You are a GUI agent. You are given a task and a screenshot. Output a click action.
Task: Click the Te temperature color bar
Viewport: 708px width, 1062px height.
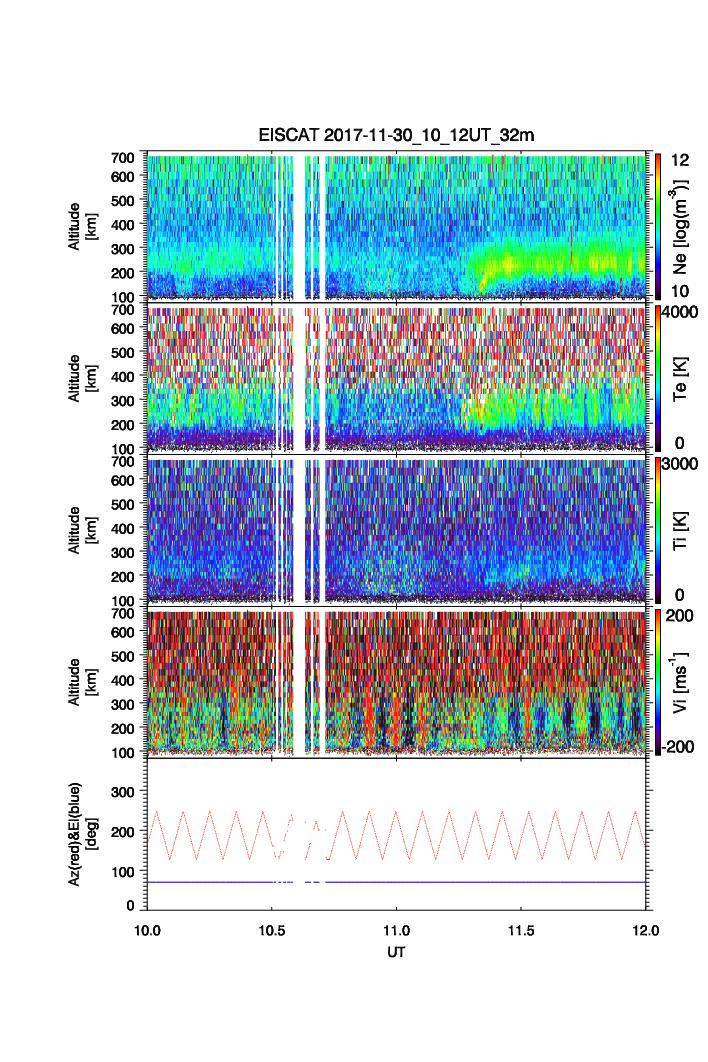pyautogui.click(x=656, y=378)
